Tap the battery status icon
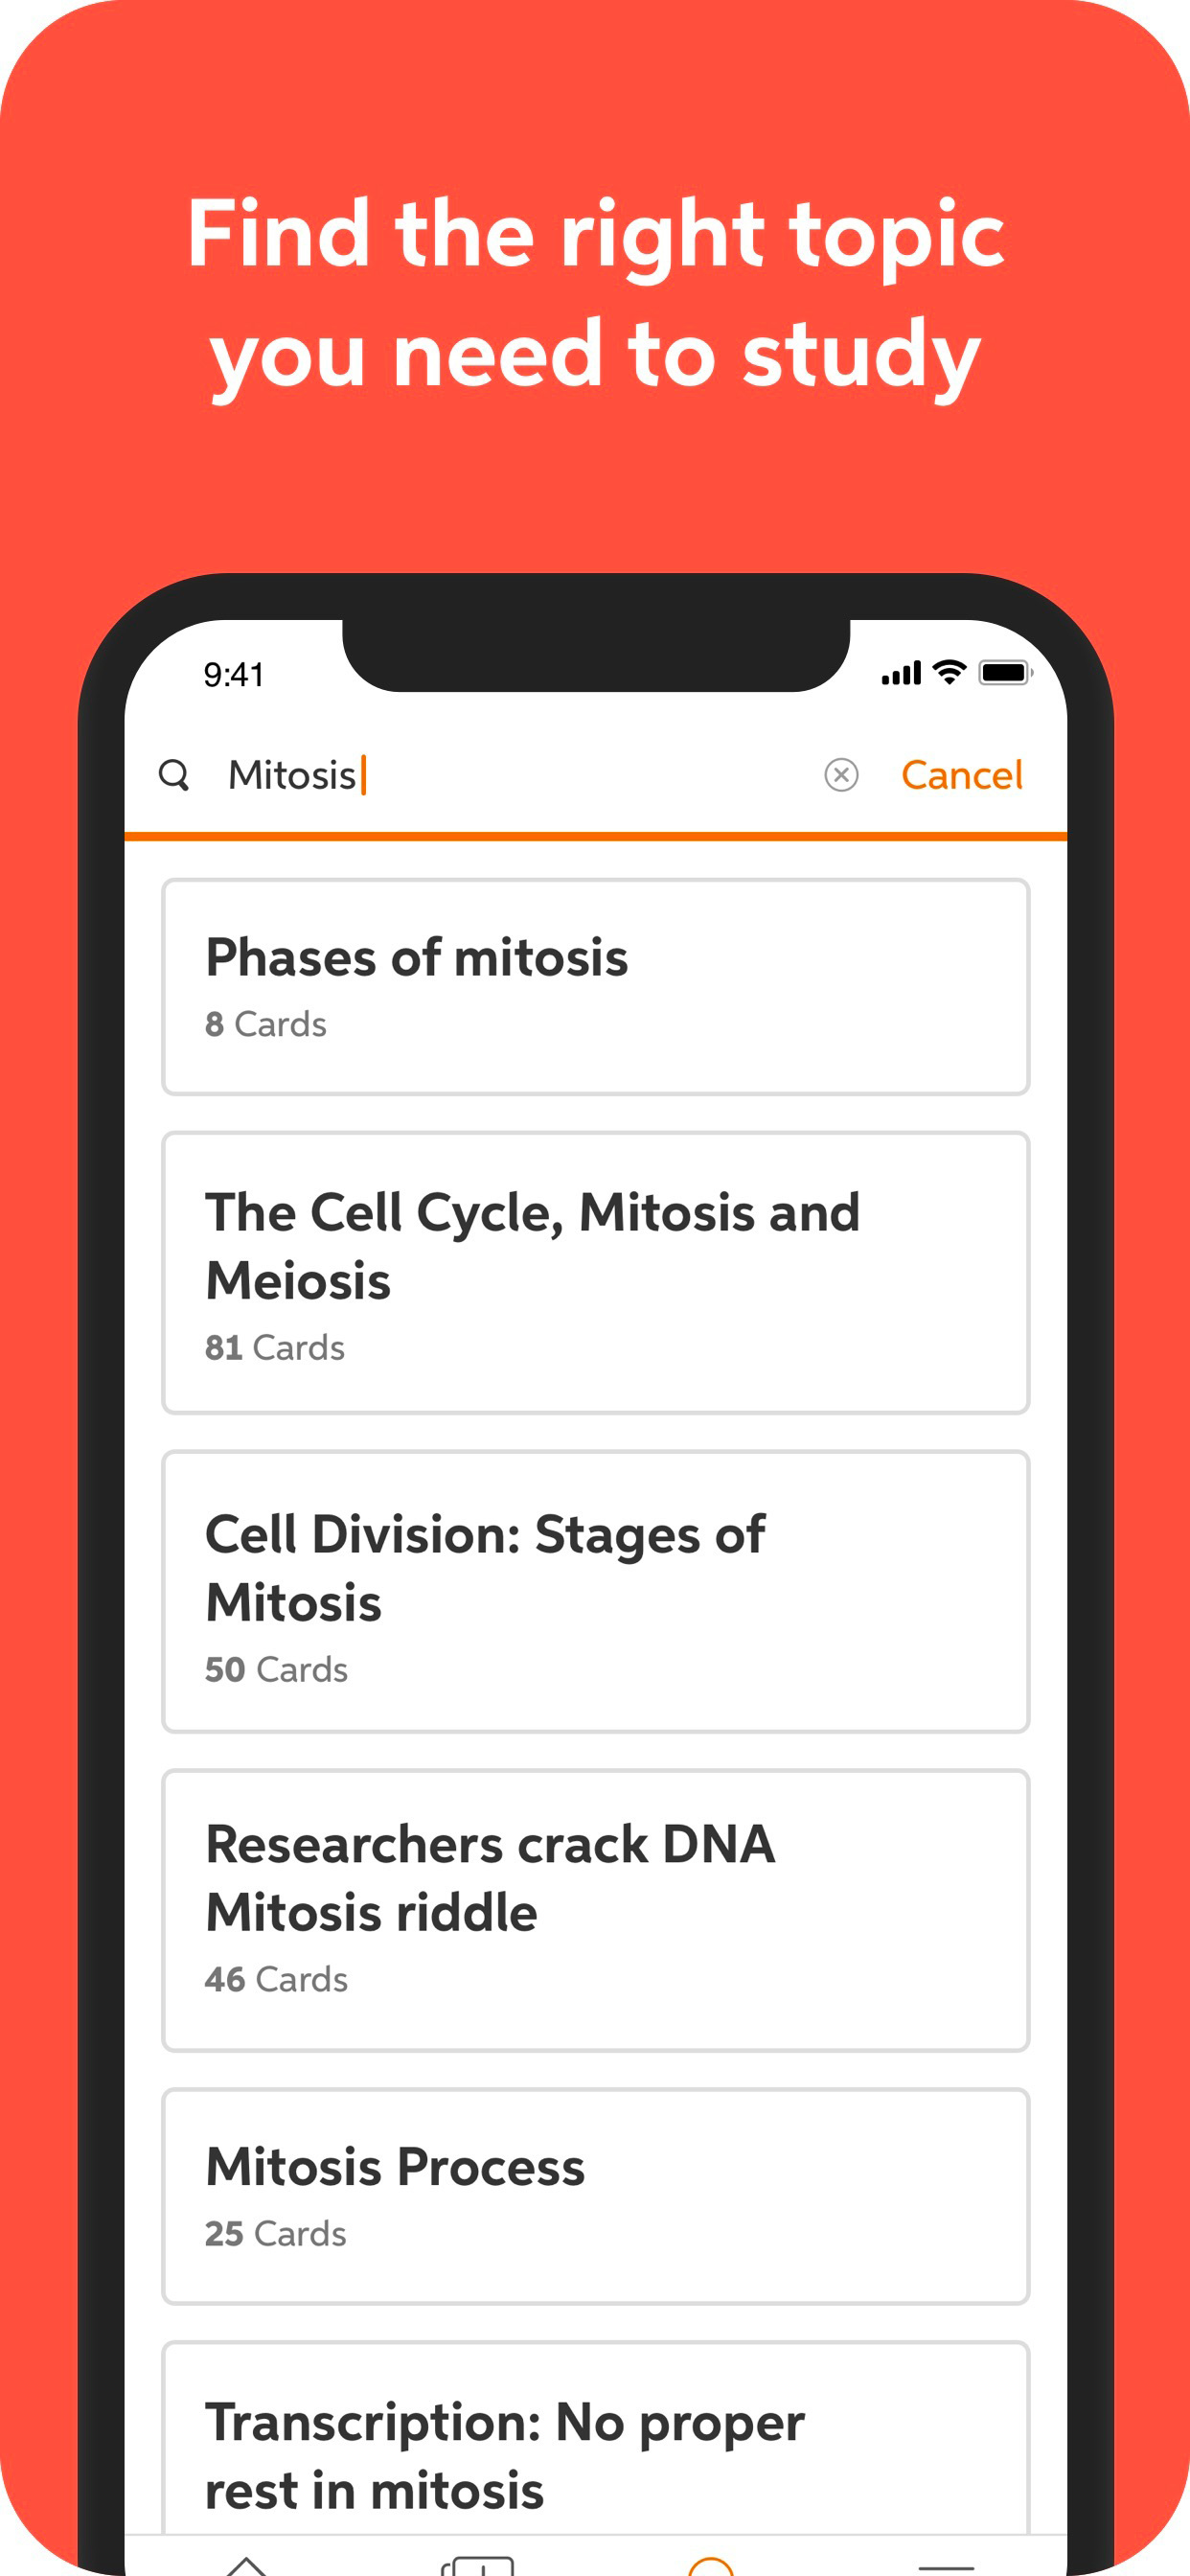 (x=1005, y=673)
